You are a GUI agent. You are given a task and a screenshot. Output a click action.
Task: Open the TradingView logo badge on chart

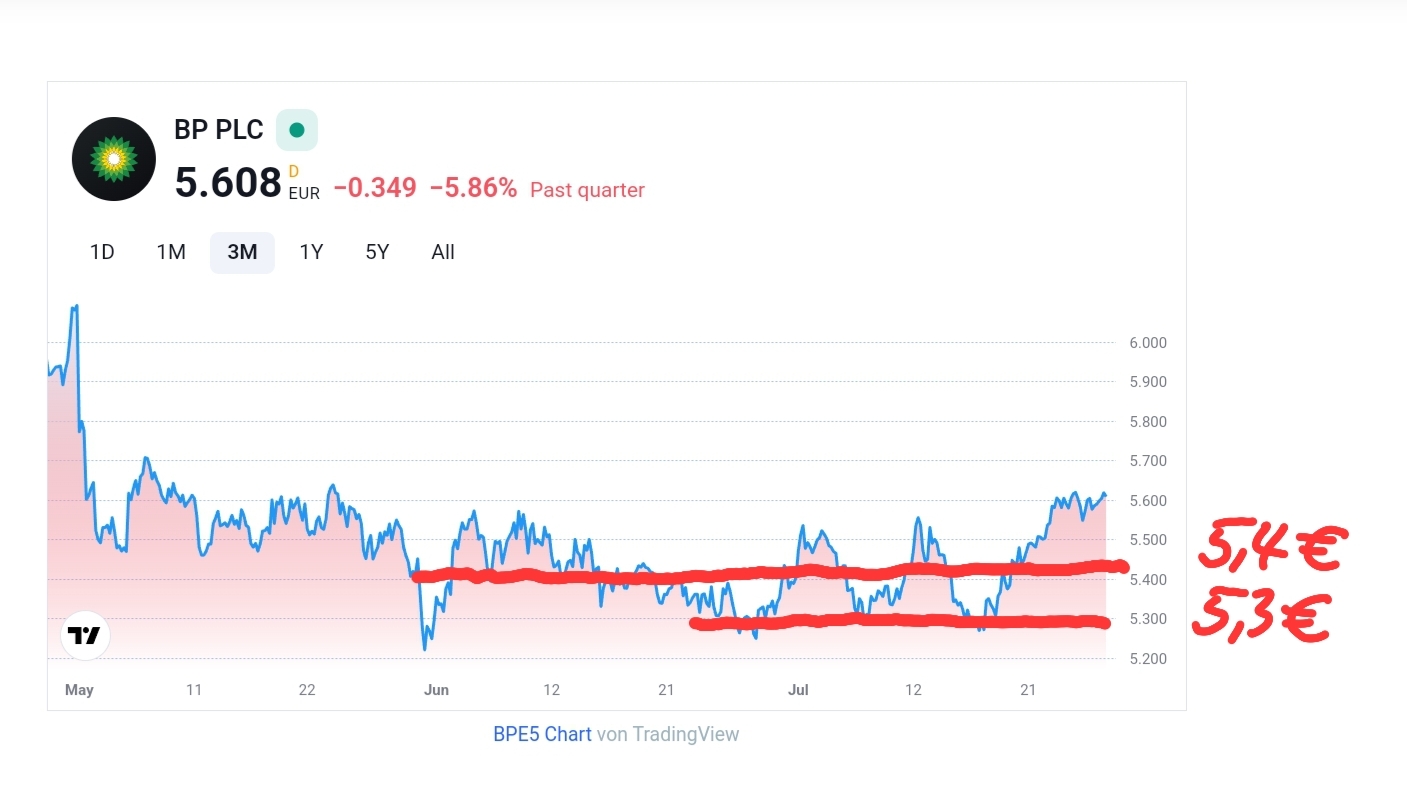coord(85,635)
